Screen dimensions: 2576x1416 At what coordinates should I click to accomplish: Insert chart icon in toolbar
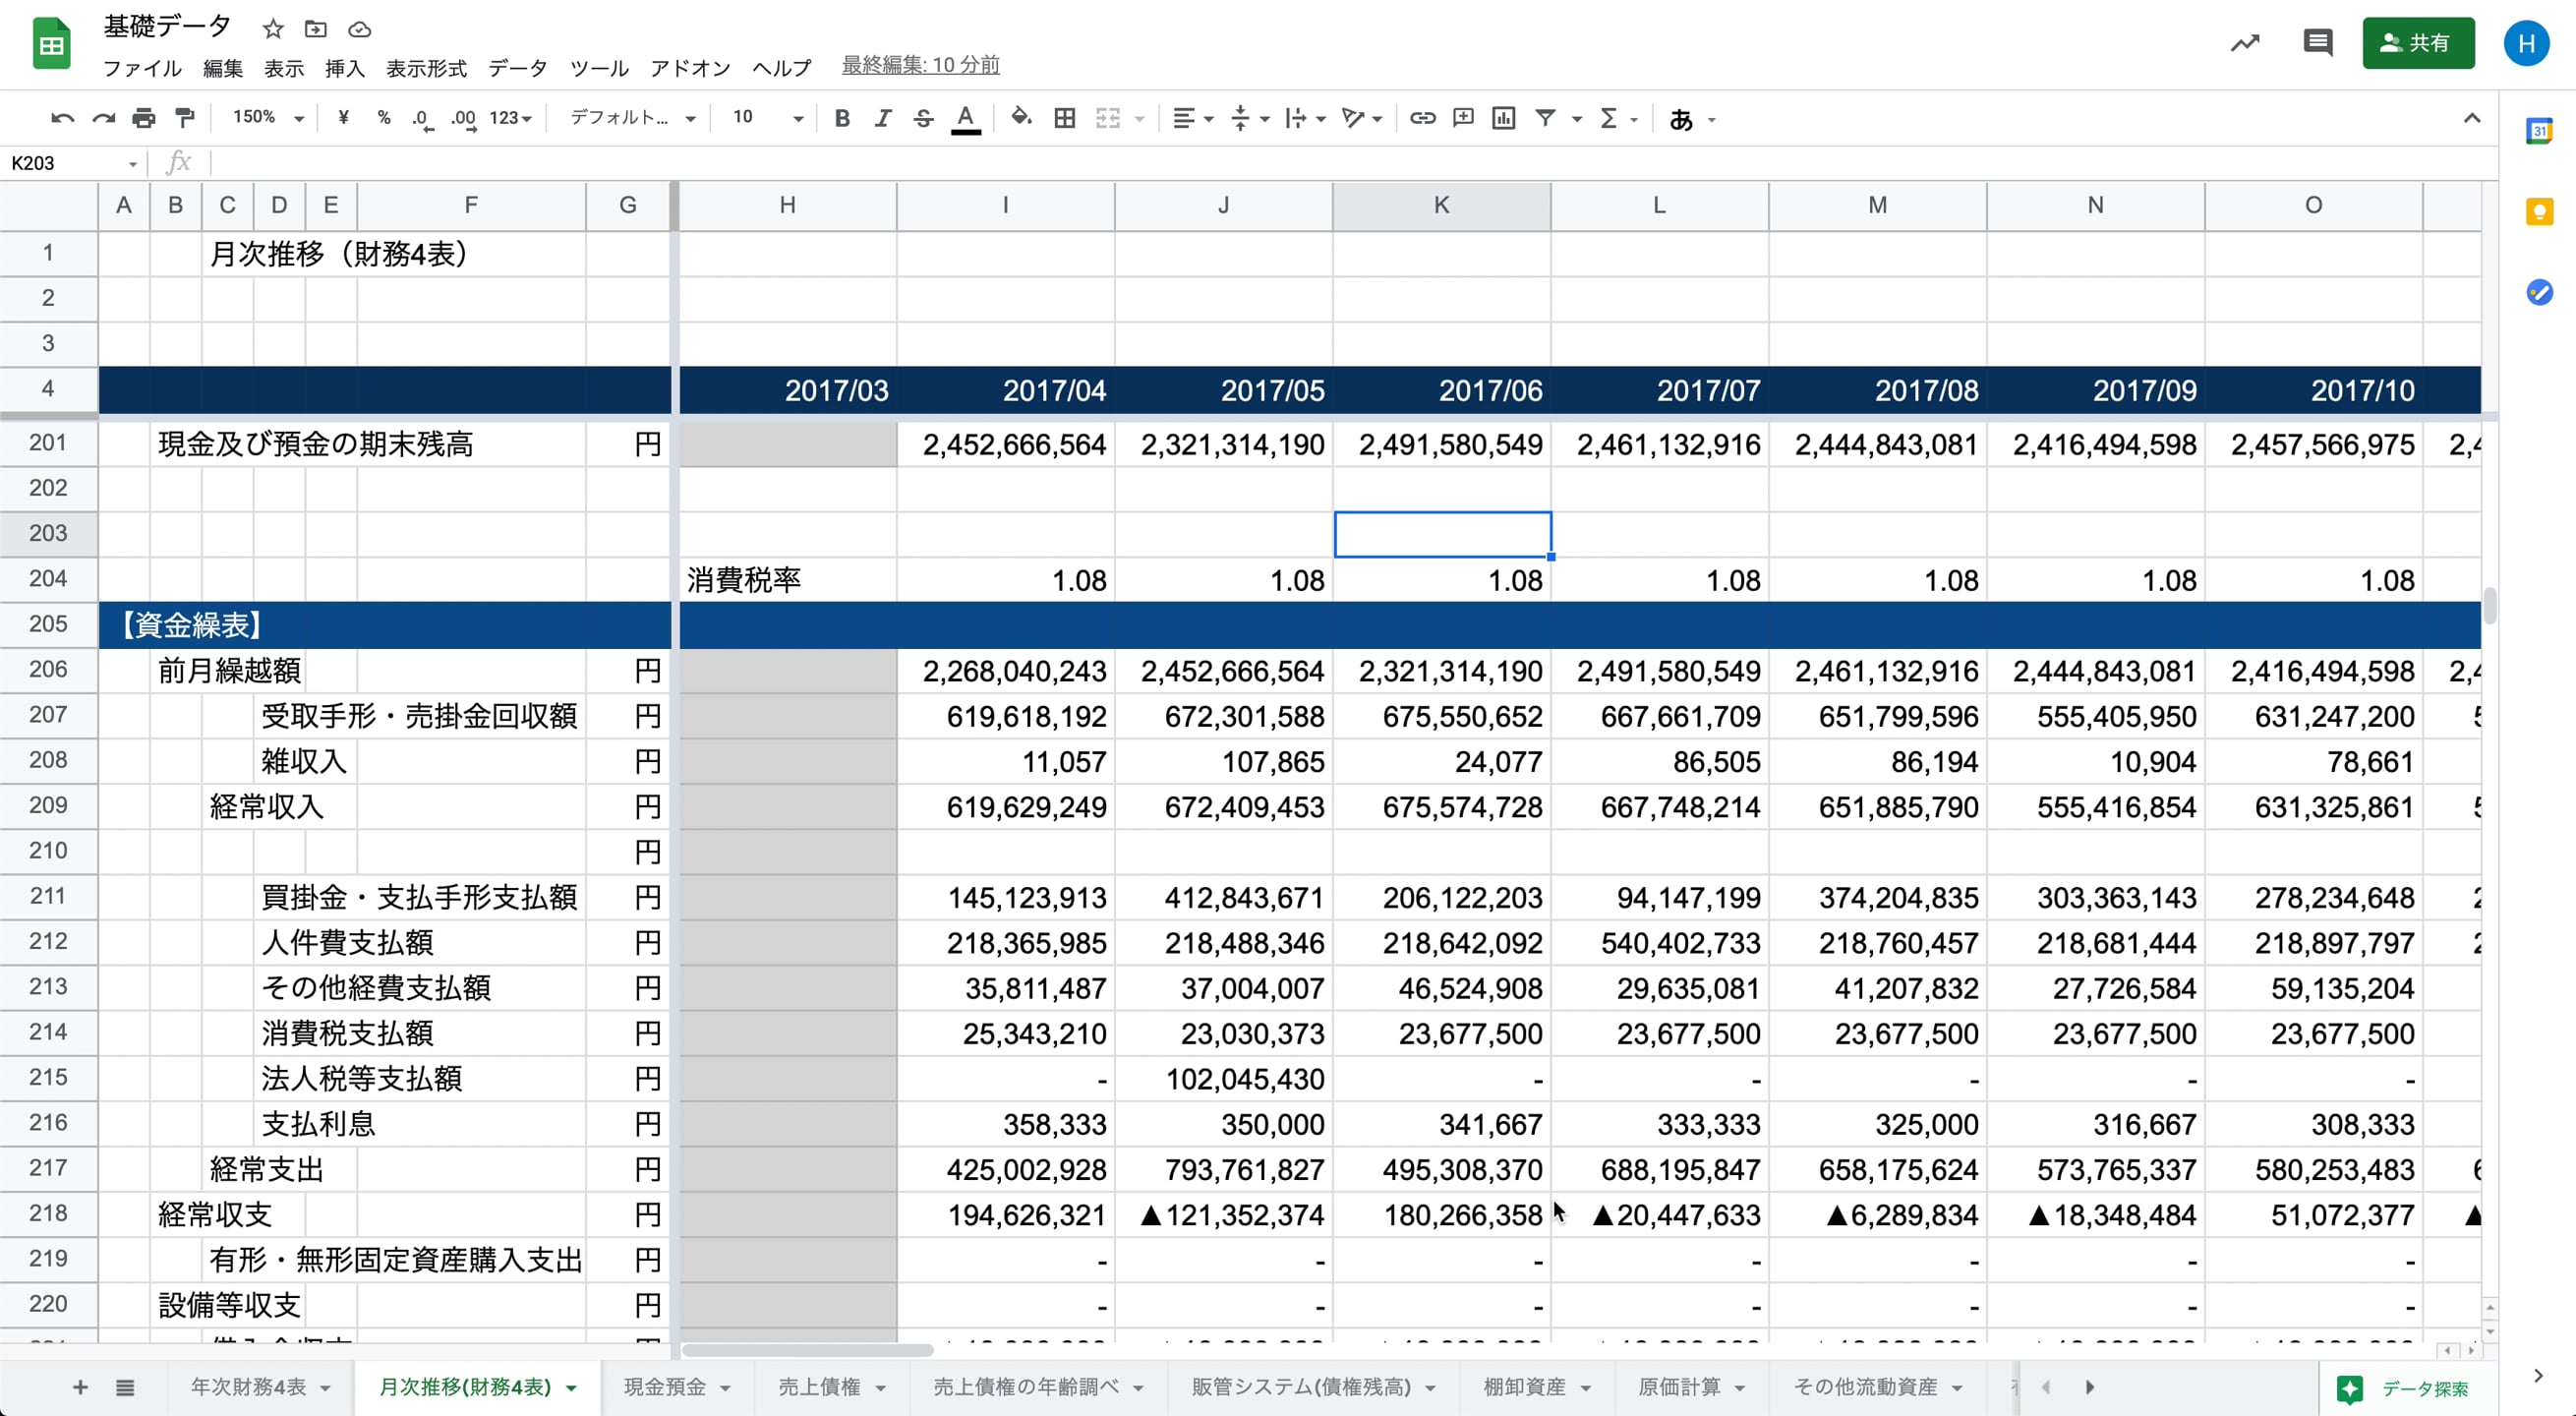click(1503, 118)
